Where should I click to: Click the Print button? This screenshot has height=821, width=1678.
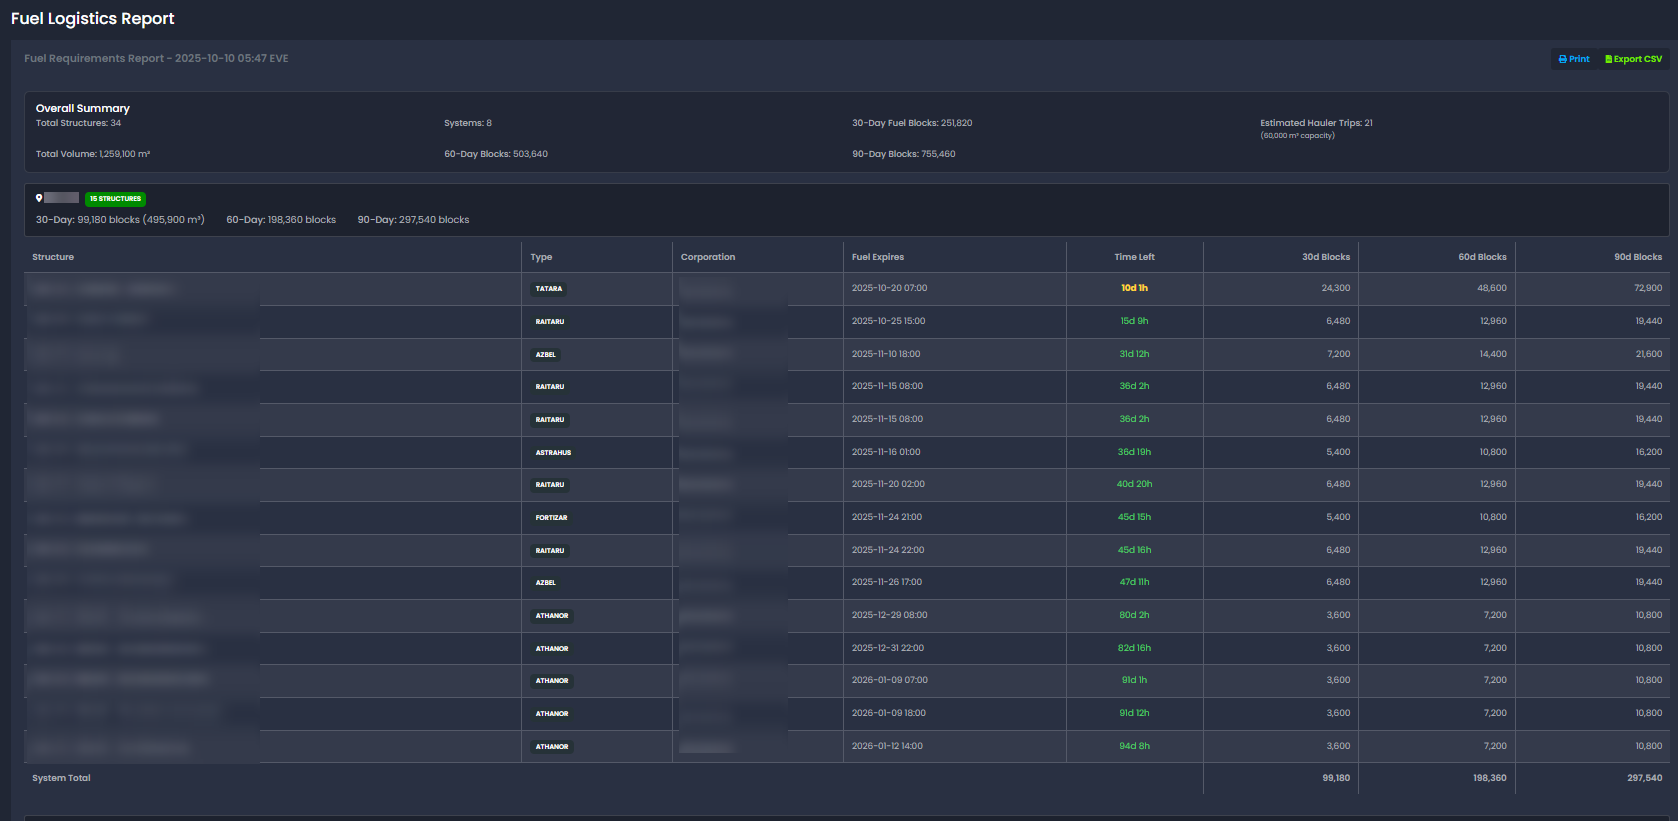[1573, 59]
